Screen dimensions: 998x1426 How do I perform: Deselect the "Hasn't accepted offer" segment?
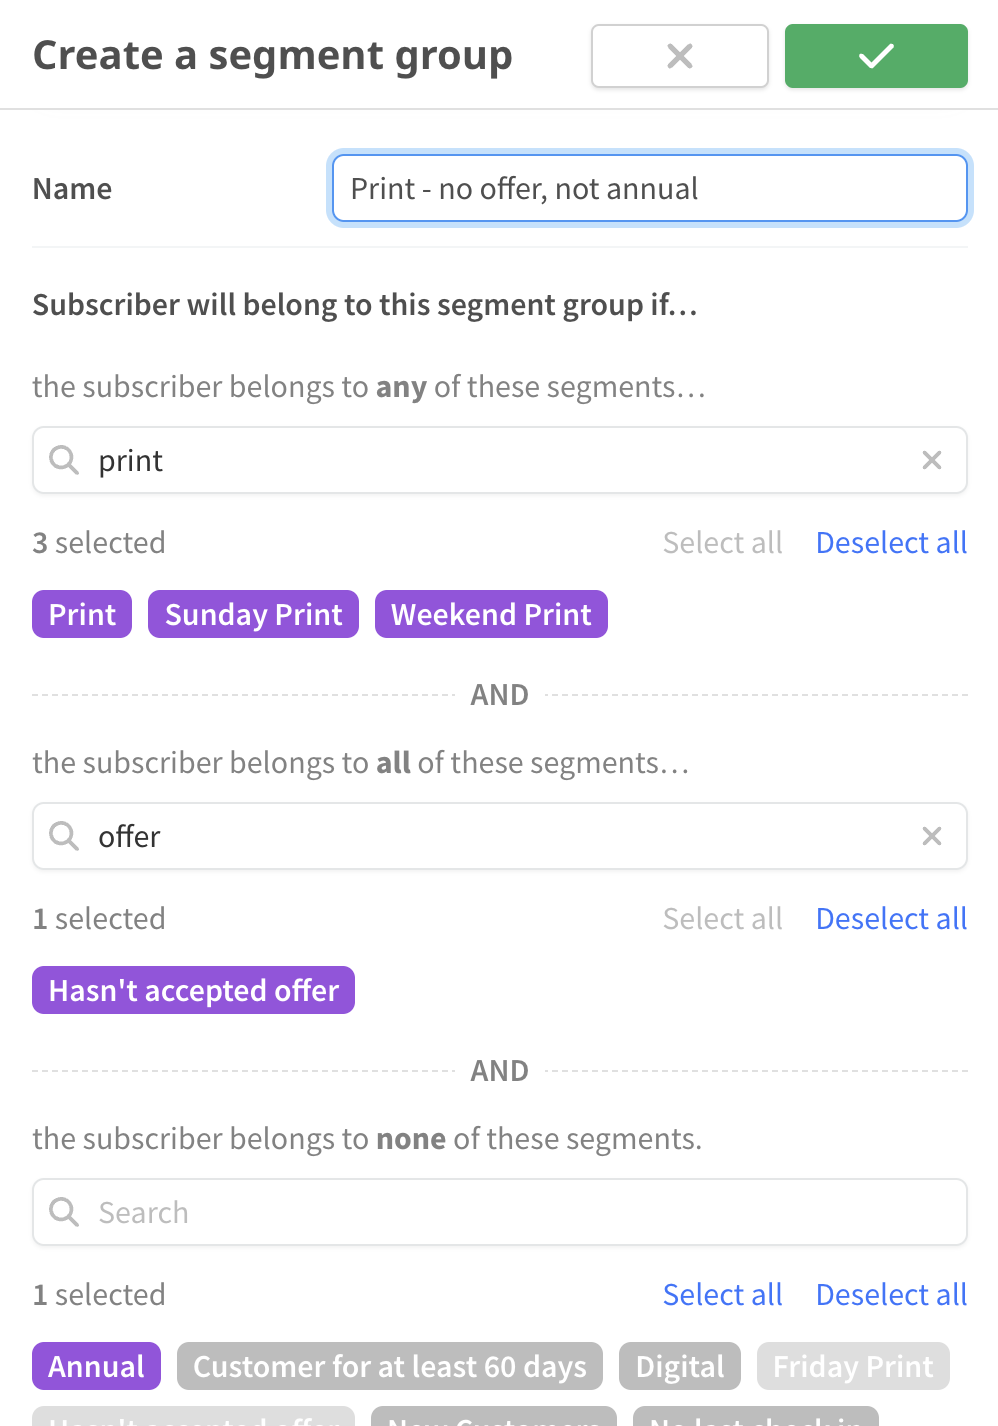[x=193, y=990]
